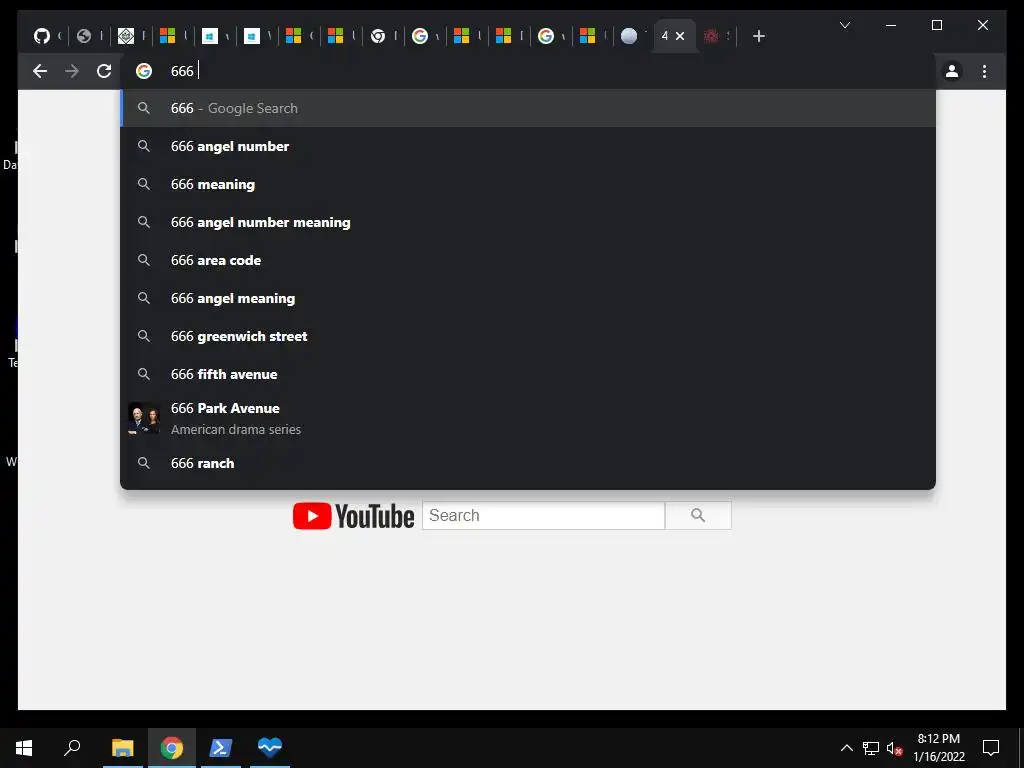Click the Google icon in the address bar
Image resolution: width=1024 pixels, height=768 pixels.
point(144,71)
